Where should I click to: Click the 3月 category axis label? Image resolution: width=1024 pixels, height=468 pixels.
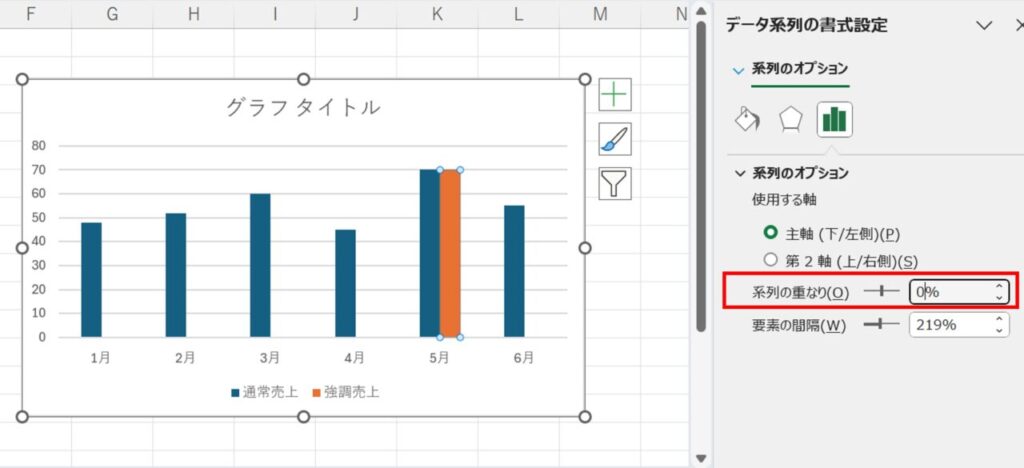click(x=270, y=358)
